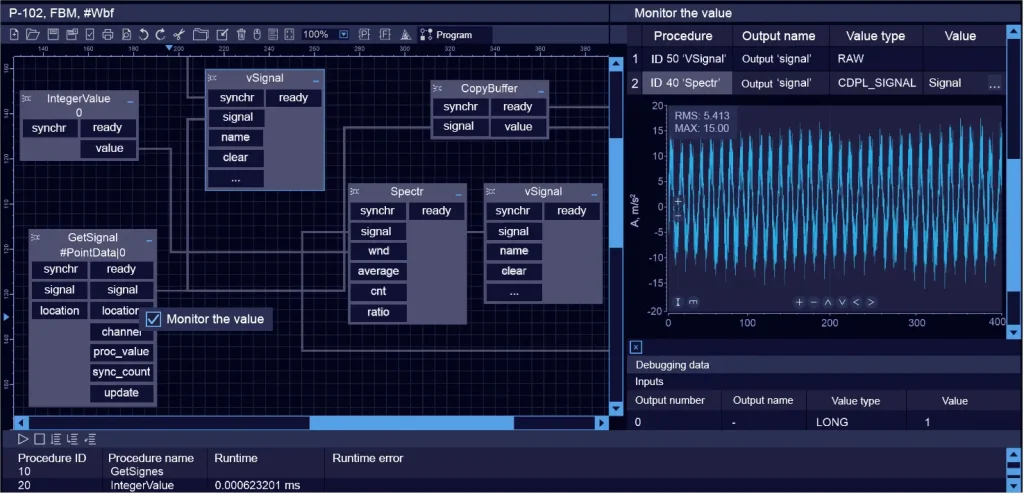This screenshot has width=1024, height=494.
Task: Pan chart up with the up arrow
Action: (x=828, y=303)
